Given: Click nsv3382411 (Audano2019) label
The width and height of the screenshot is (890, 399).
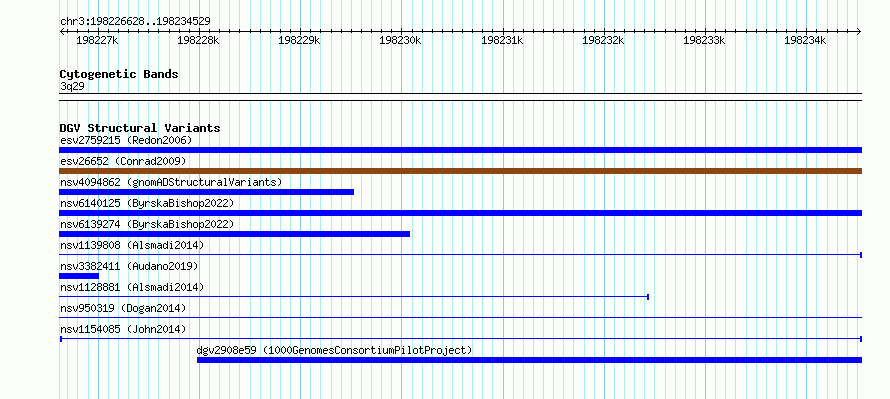Looking at the screenshot, I should 129,266.
